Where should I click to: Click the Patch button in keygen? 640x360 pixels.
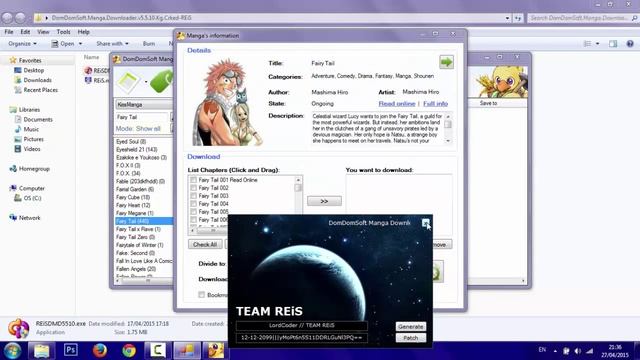coord(411,338)
